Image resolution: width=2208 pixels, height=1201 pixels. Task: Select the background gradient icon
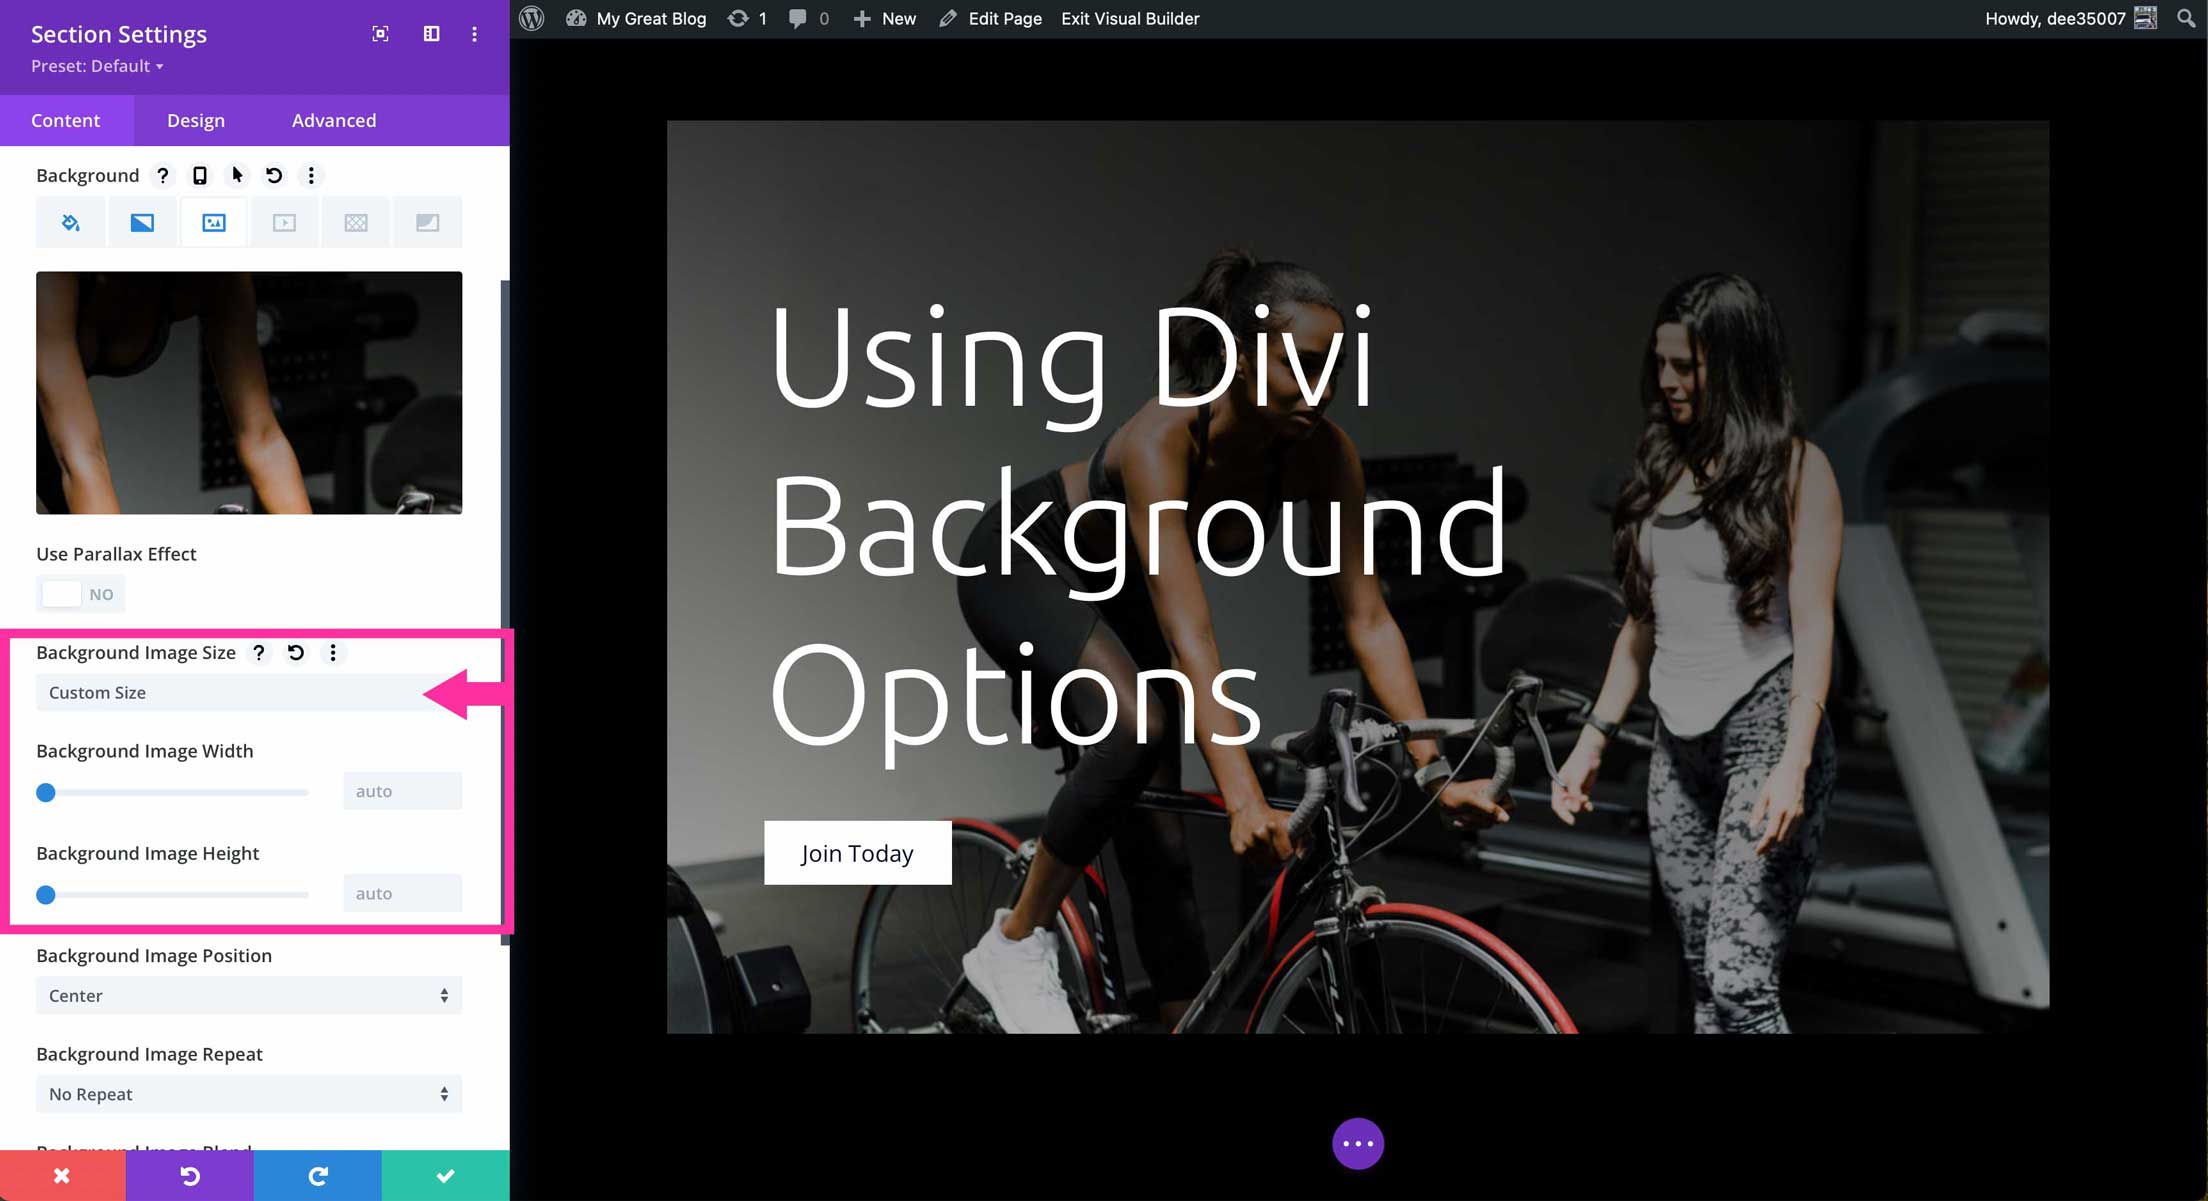(141, 222)
